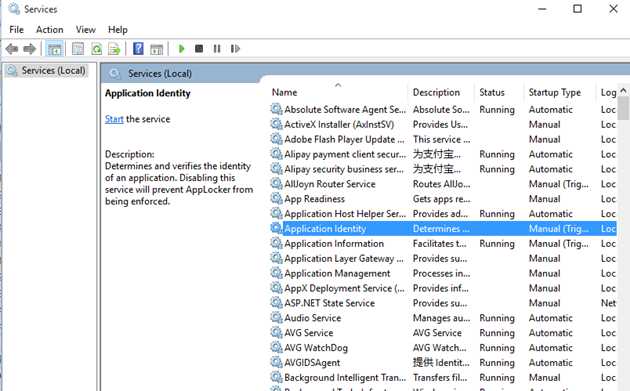
Task: Click the Pause Service toolbar icon
Action: (x=217, y=49)
